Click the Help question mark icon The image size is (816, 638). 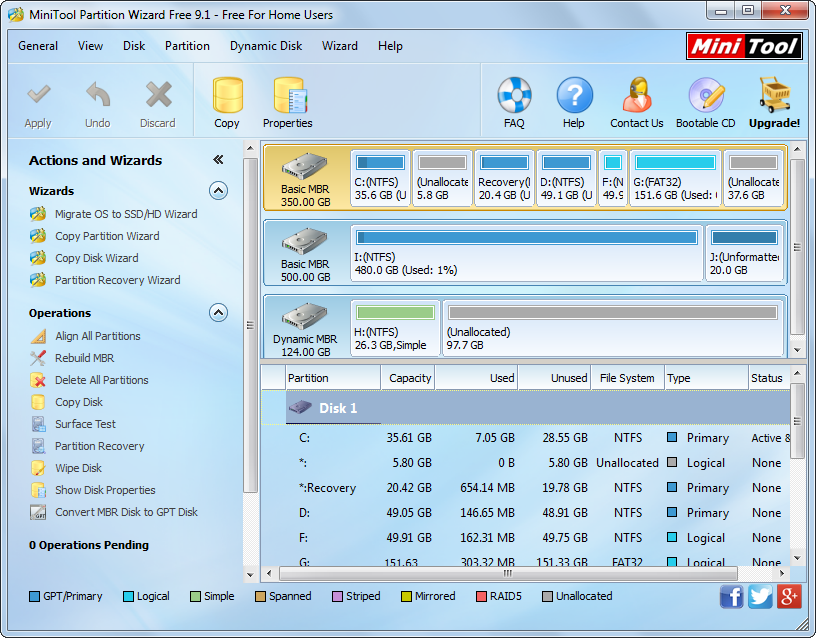(x=574, y=96)
